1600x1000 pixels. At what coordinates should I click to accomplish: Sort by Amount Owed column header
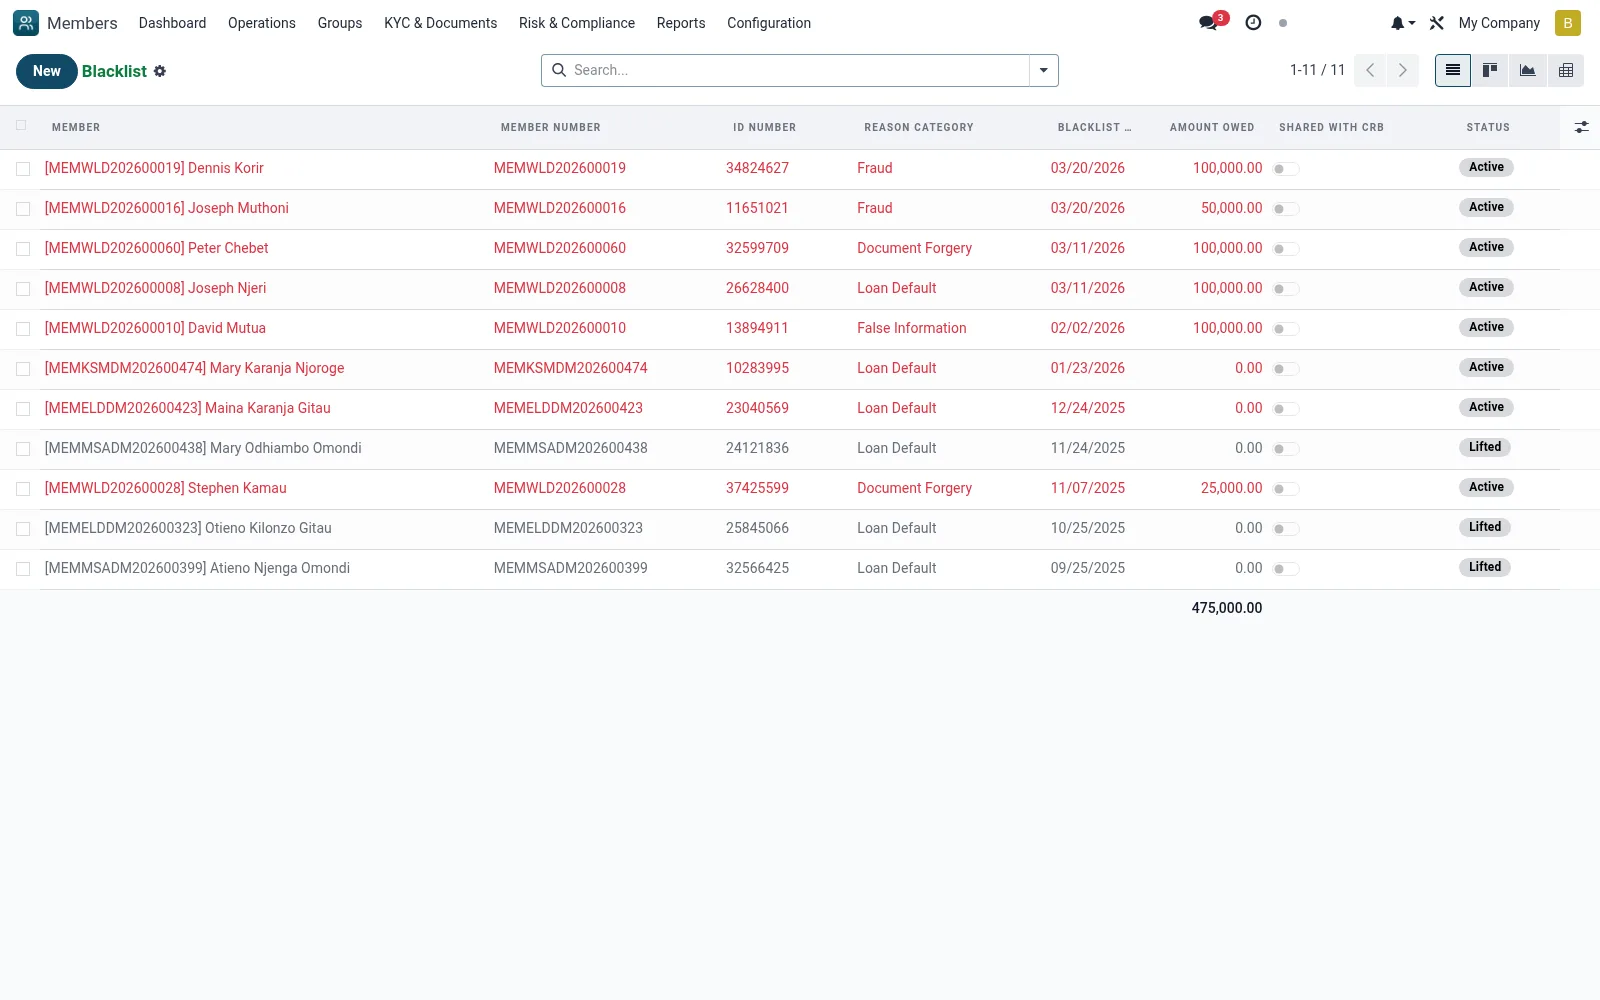tap(1212, 127)
